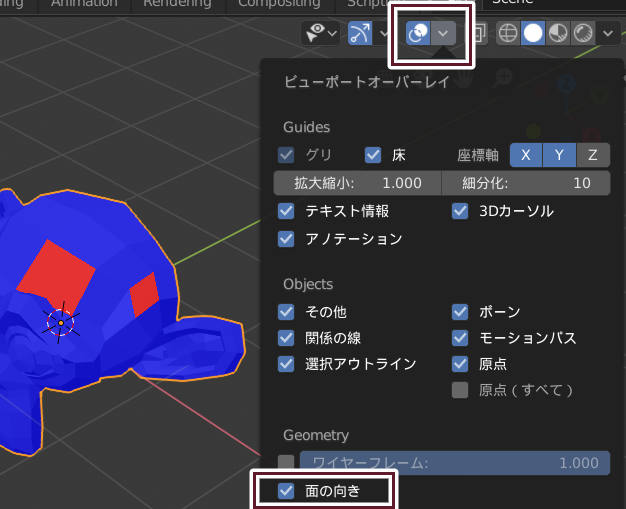The width and height of the screenshot is (626, 509).
Task: Toggle X-ray mode icon
Action: point(479,33)
